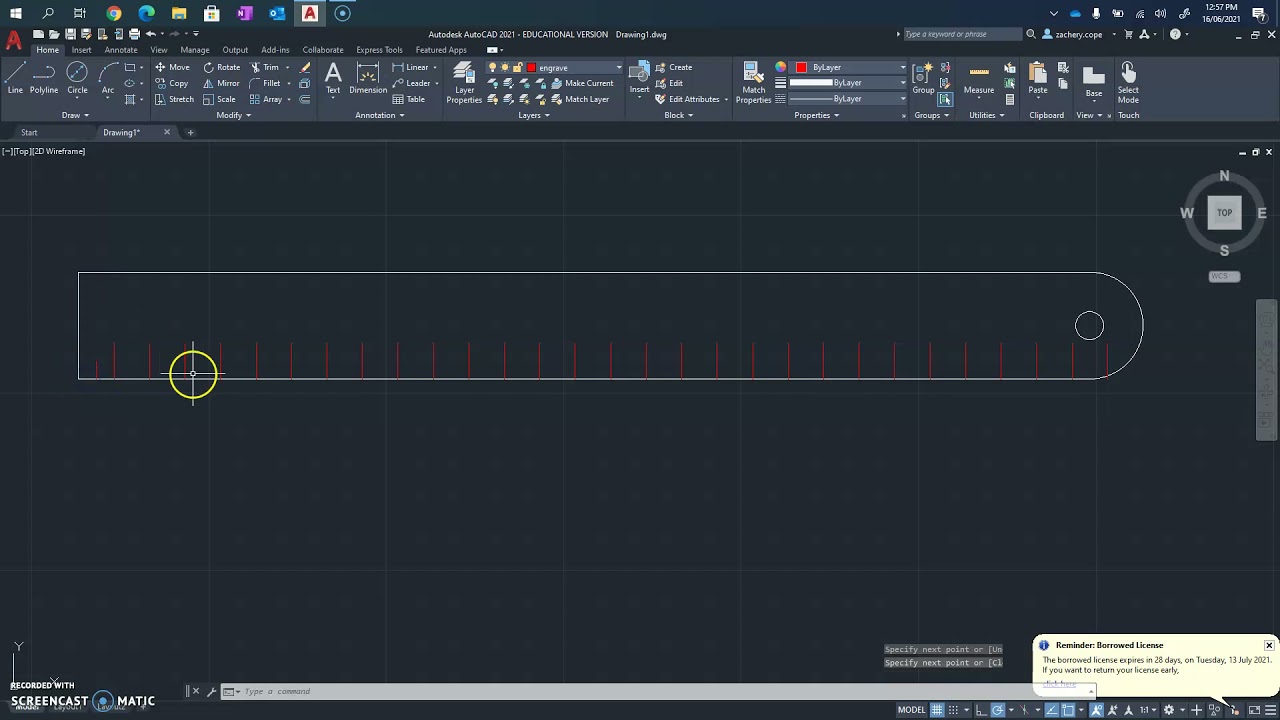Open the Express Tools tab

pyautogui.click(x=379, y=50)
